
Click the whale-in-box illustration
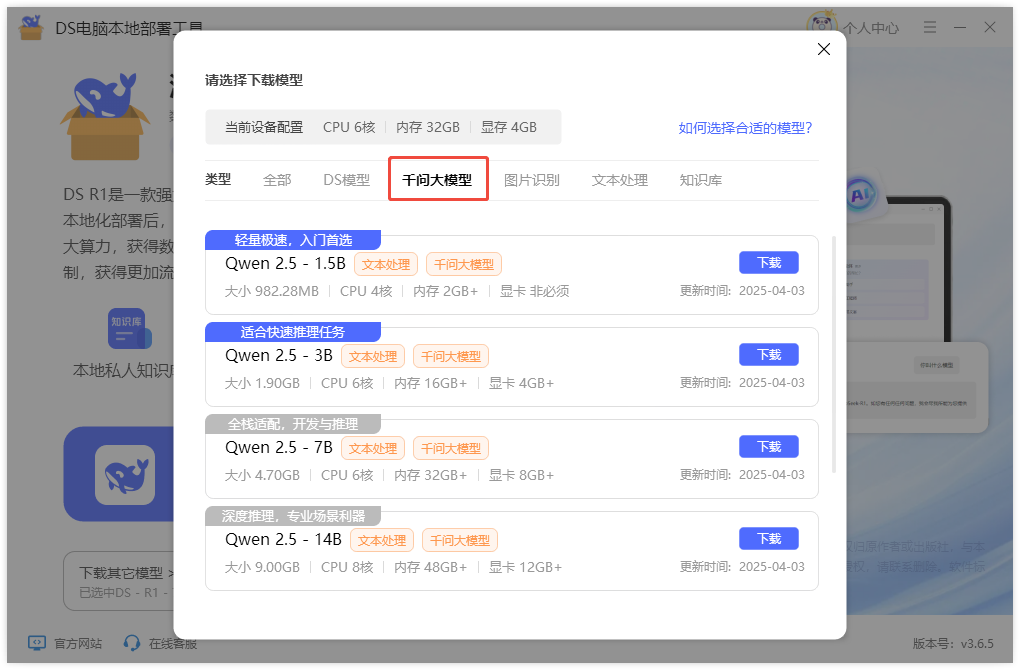pos(105,116)
